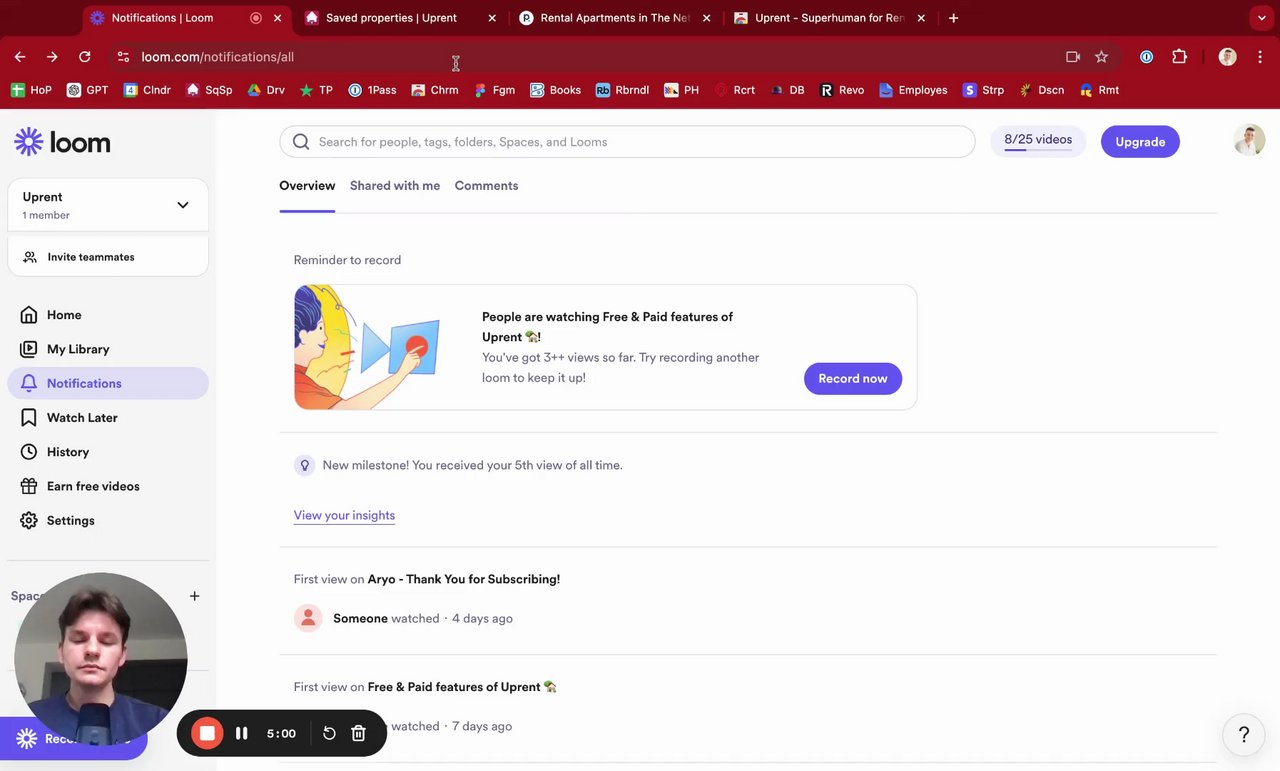
Task: Add a new Space with plus icon
Action: (x=194, y=596)
